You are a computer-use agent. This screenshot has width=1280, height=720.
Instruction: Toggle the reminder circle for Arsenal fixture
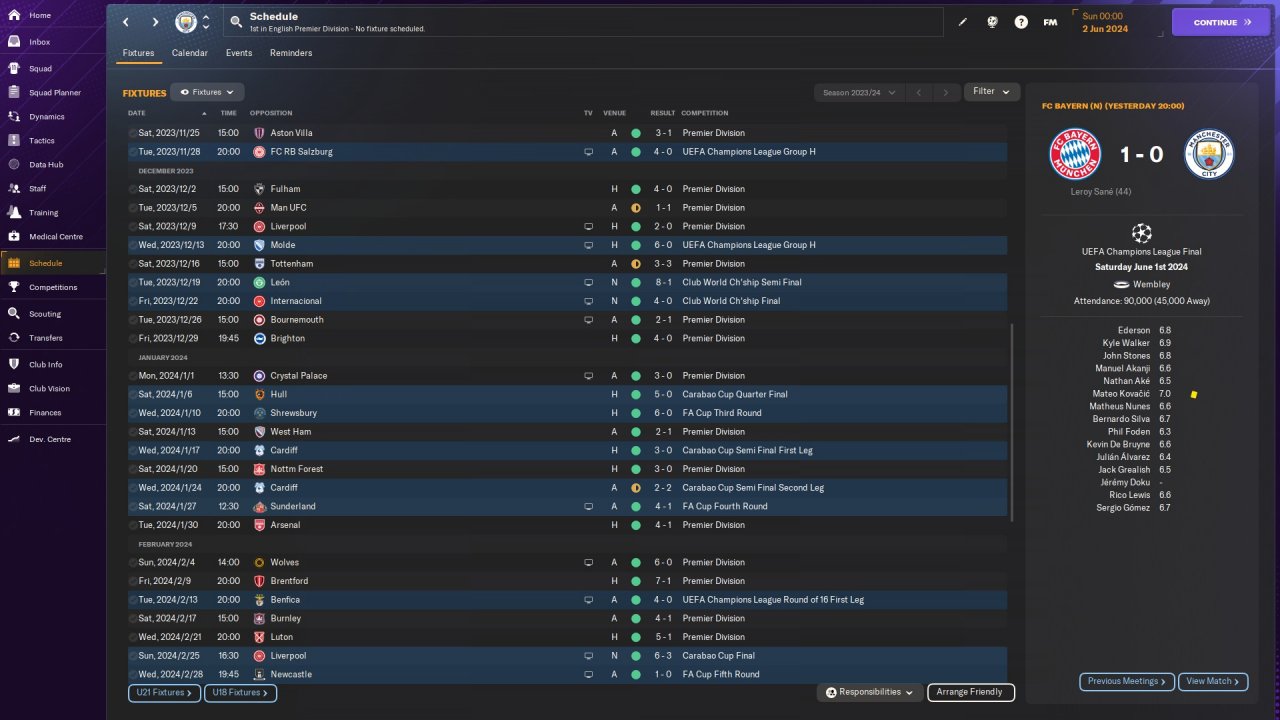pos(133,525)
